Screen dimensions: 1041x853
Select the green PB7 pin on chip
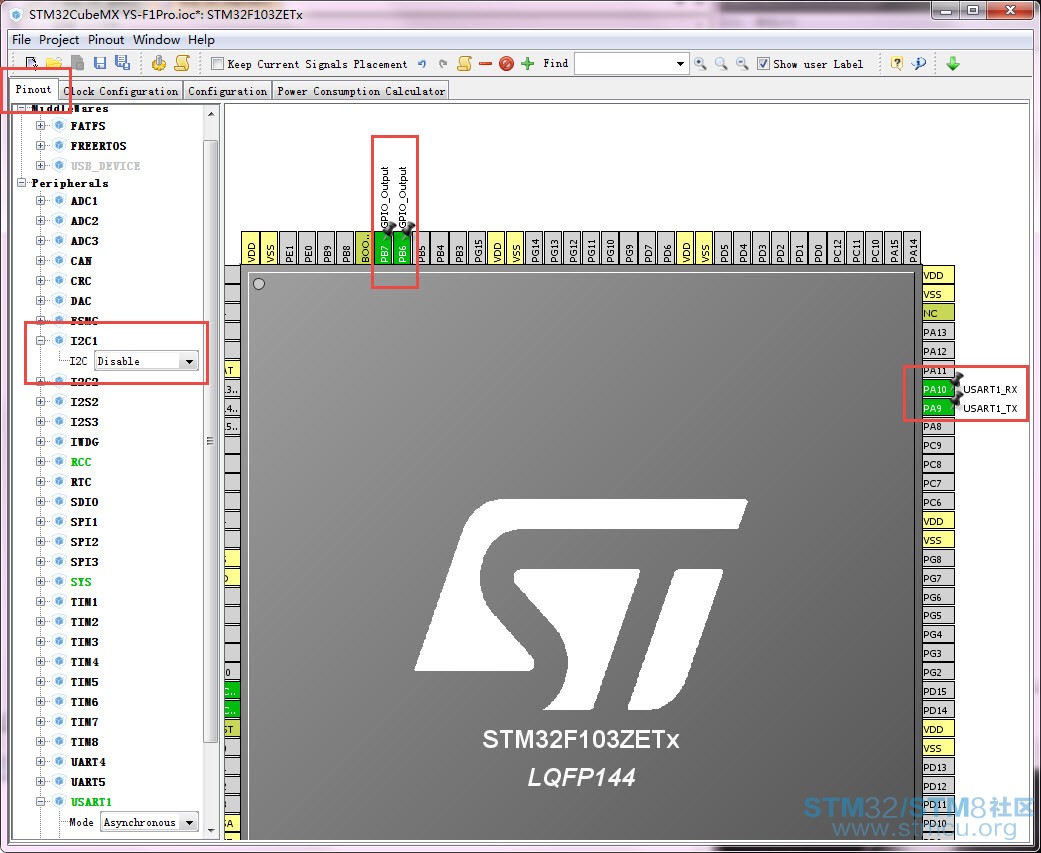coord(384,248)
